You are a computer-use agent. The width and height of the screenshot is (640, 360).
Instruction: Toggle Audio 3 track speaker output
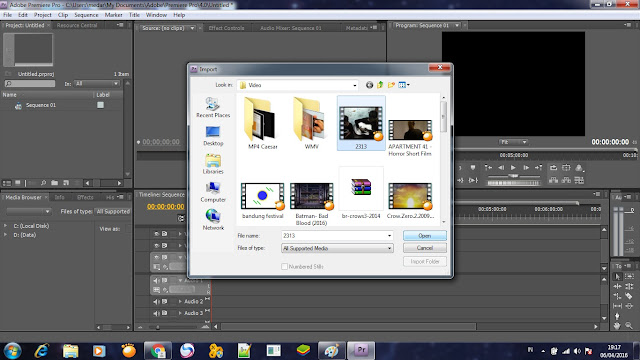156,313
